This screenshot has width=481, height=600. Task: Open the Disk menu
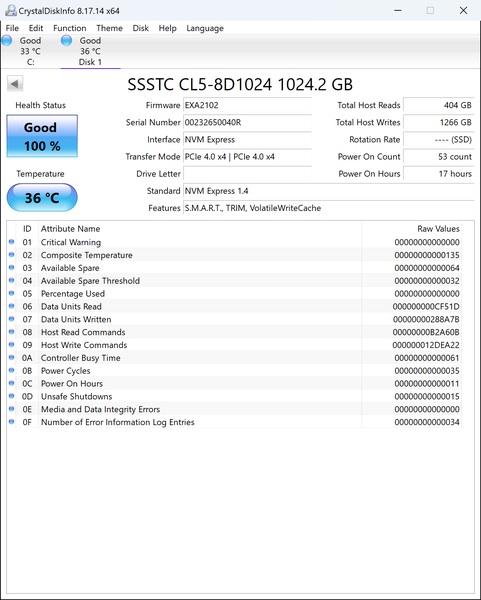coord(140,28)
